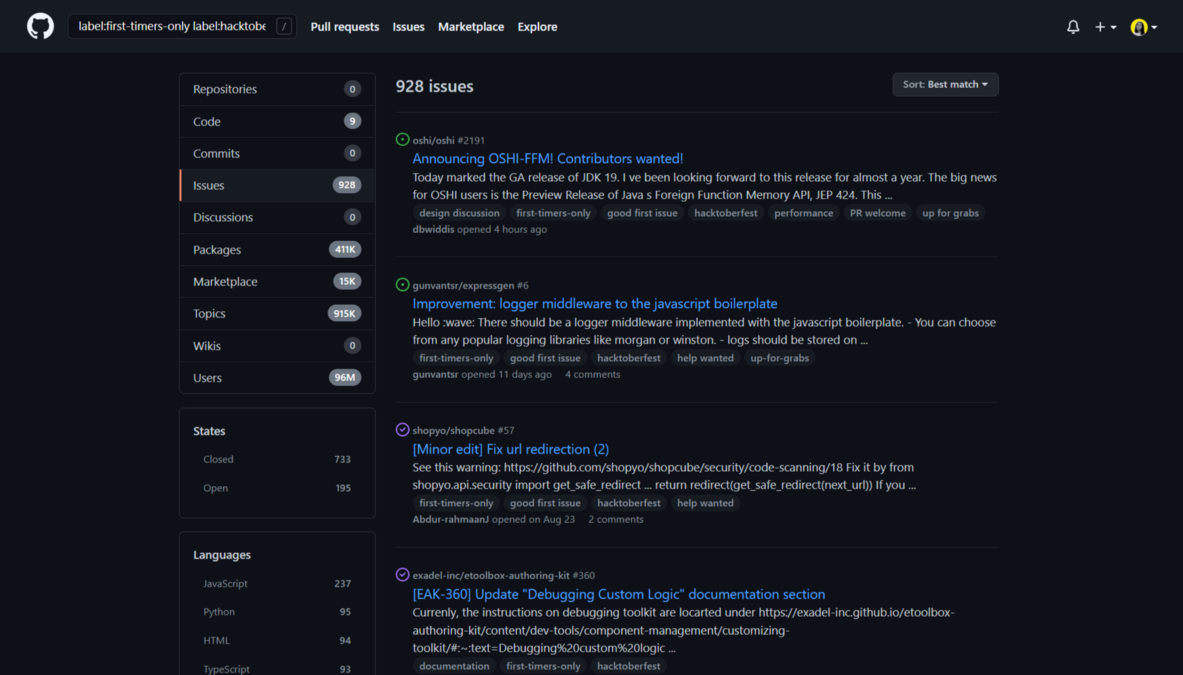This screenshot has width=1183, height=675.
Task: Open the 2 comments link
Action: (x=616, y=519)
